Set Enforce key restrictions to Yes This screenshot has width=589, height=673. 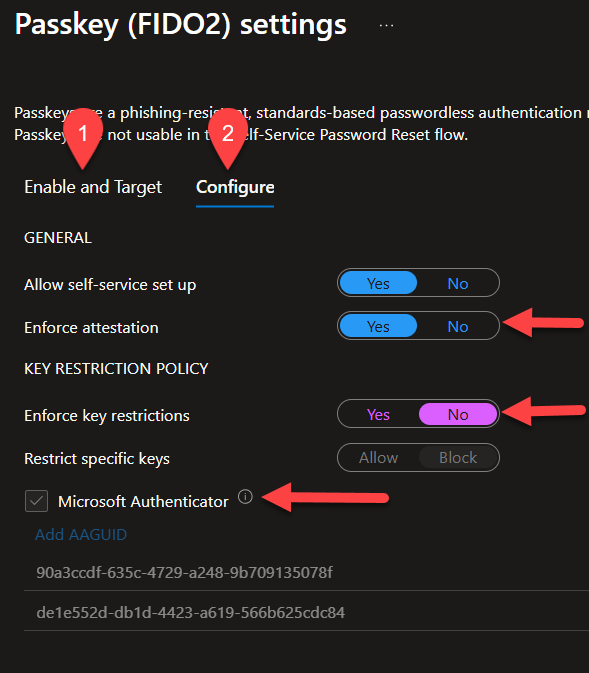[378, 414]
